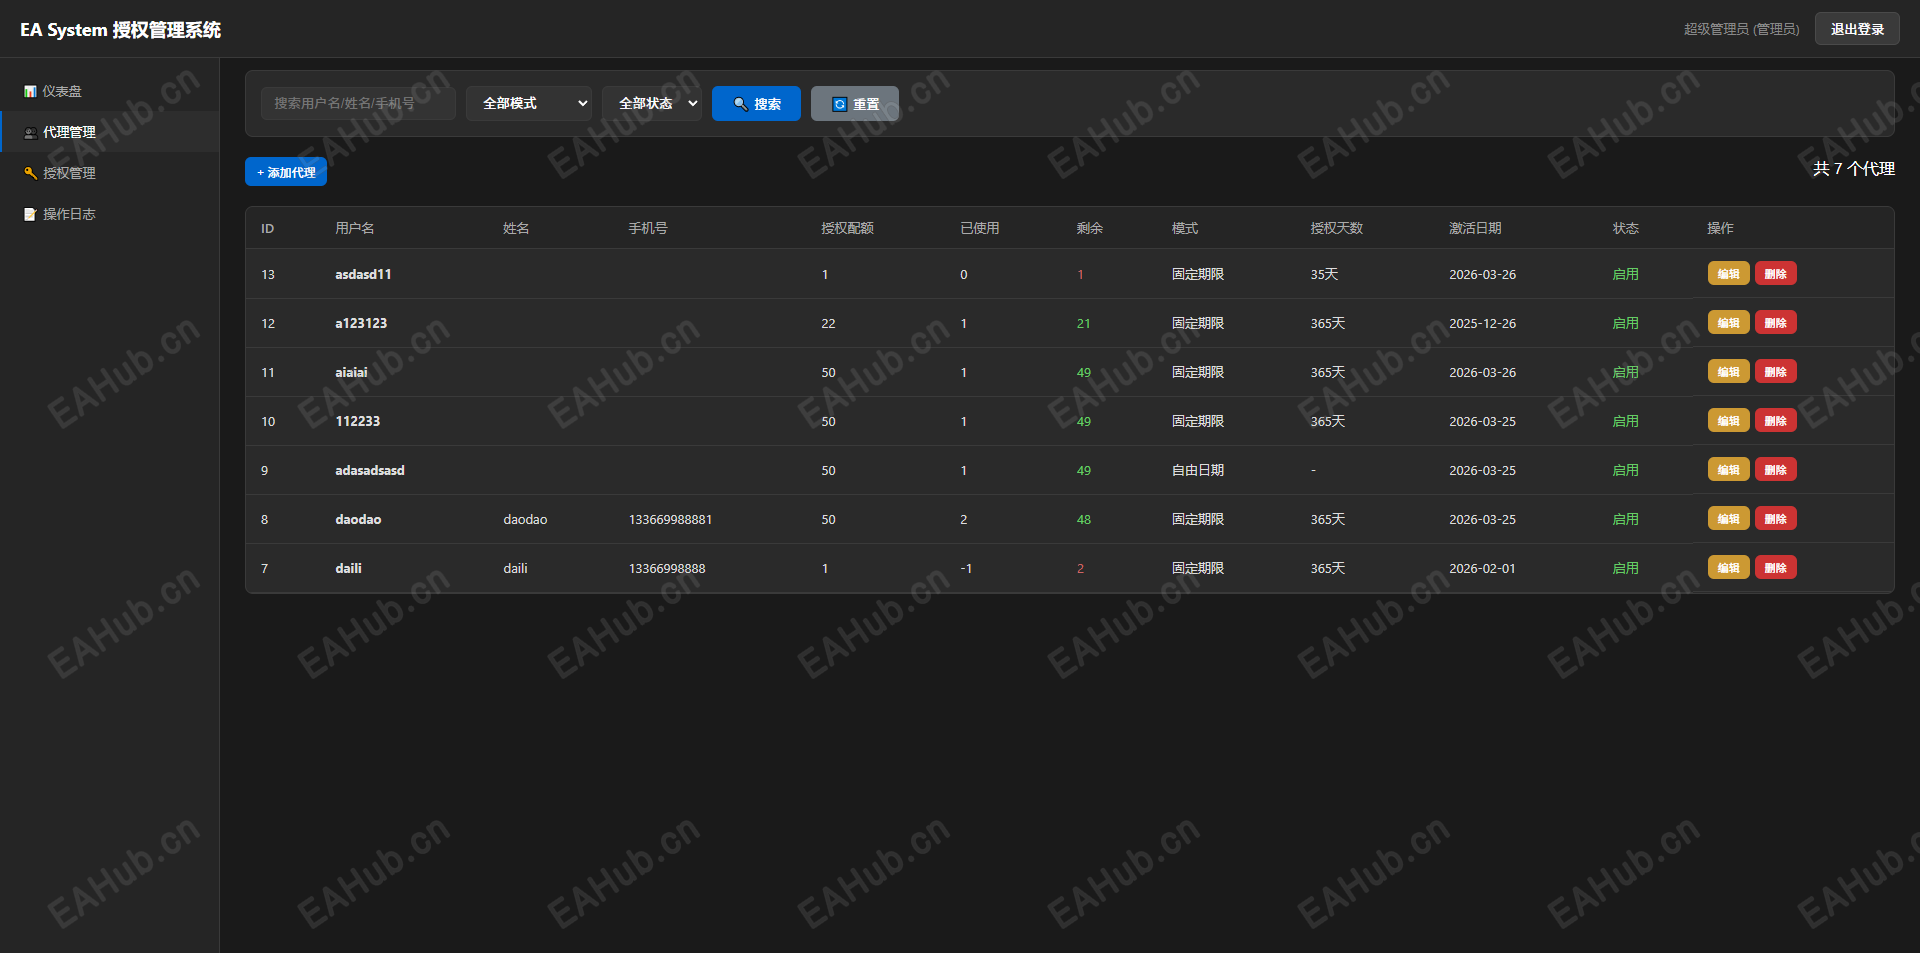Open the 全部模式 mode dropdown
1920x953 pixels.
529,103
